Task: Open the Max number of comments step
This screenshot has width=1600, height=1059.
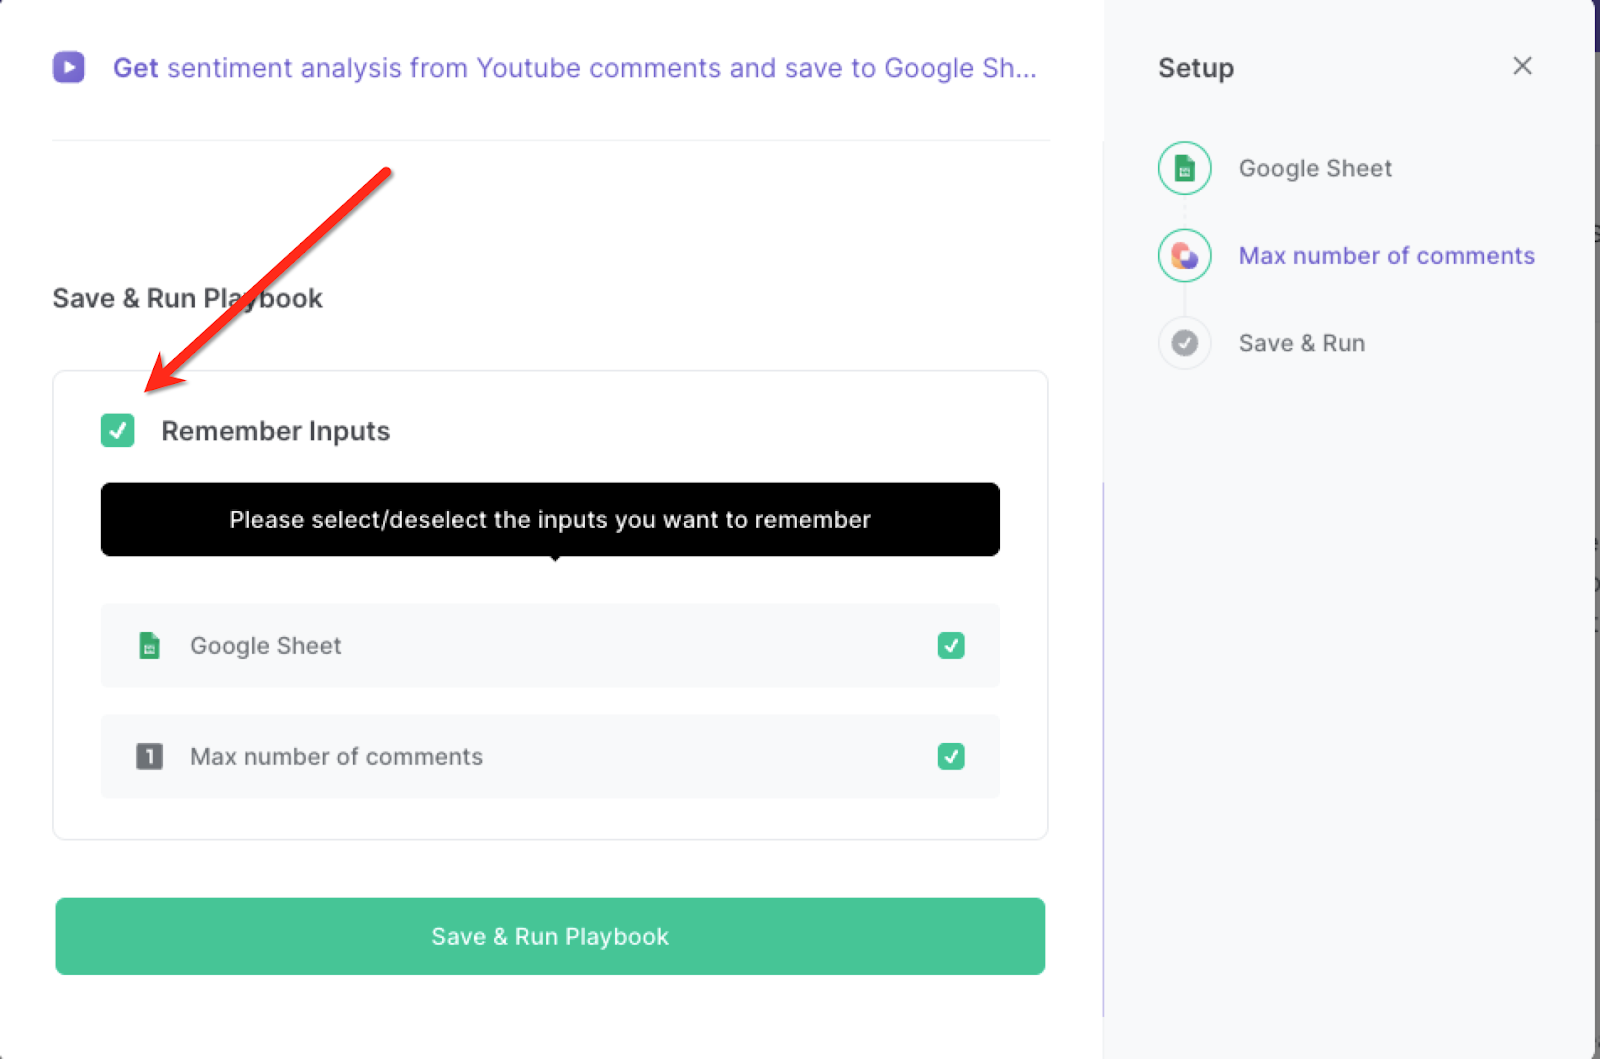Action: tap(1386, 256)
